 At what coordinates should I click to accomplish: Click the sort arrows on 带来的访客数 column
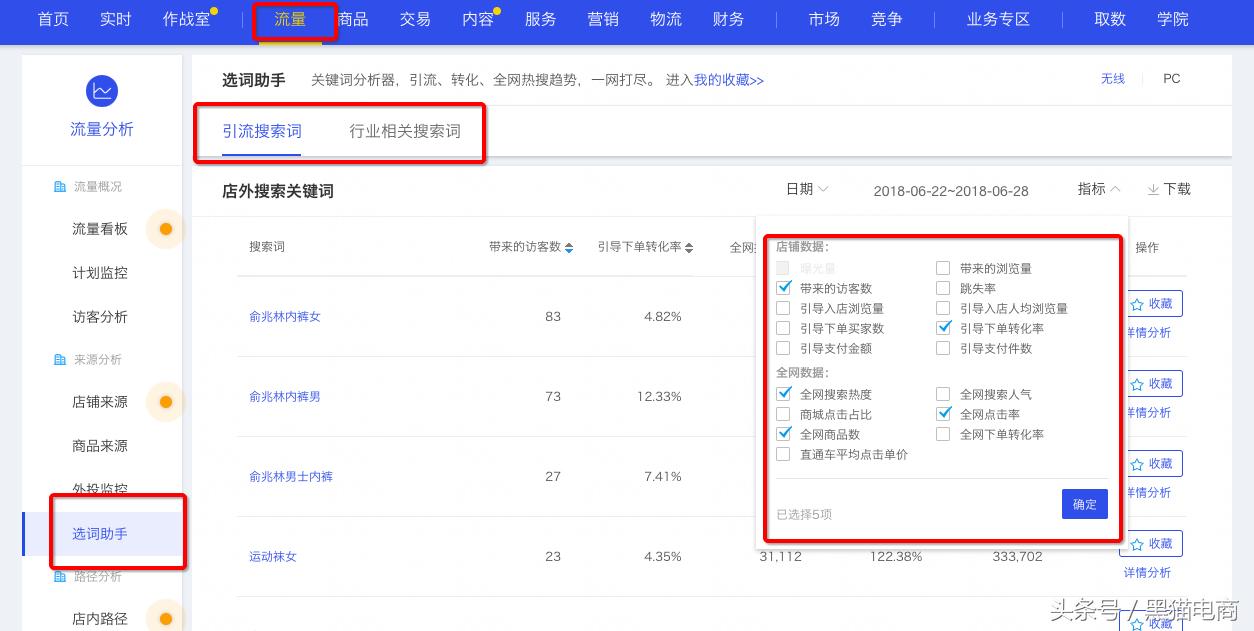pos(567,247)
